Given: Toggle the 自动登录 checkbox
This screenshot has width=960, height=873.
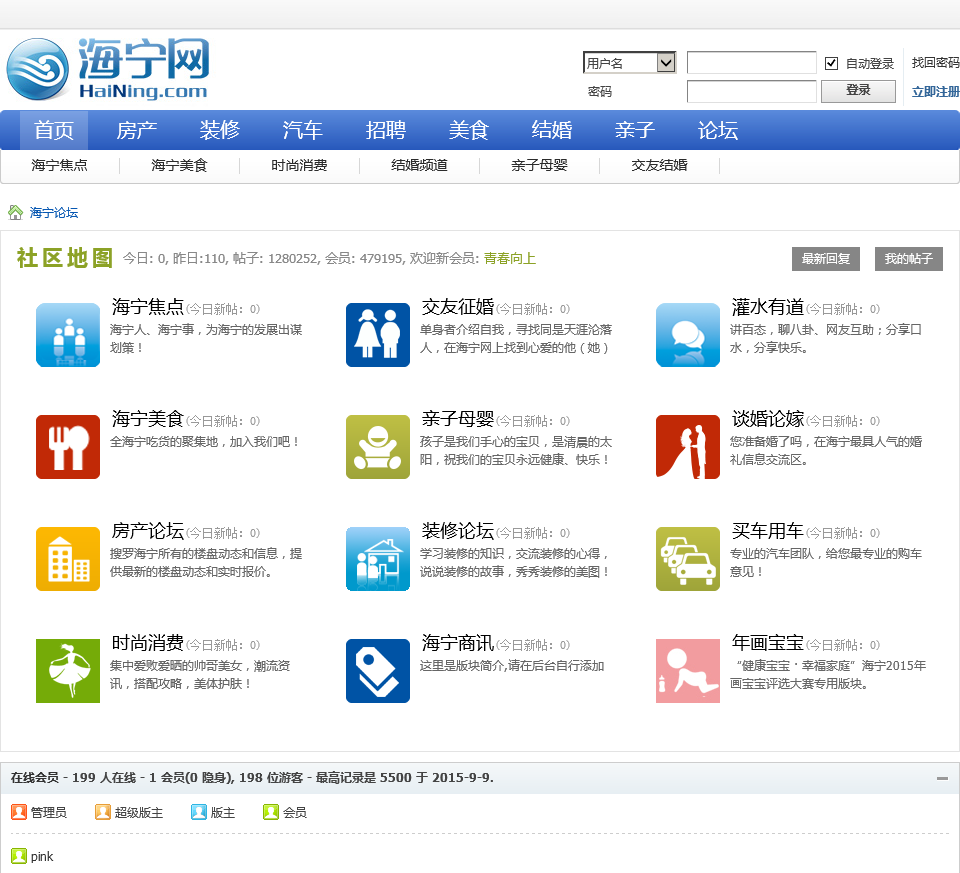Looking at the screenshot, I should pos(831,64).
